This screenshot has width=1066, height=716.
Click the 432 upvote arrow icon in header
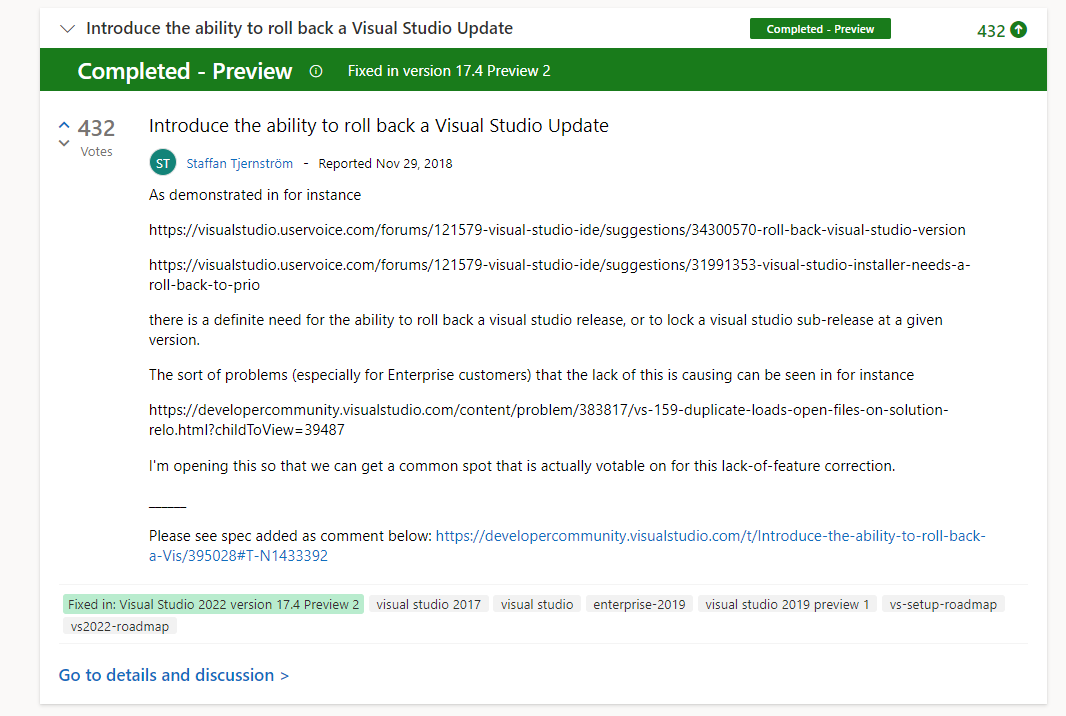1018,30
